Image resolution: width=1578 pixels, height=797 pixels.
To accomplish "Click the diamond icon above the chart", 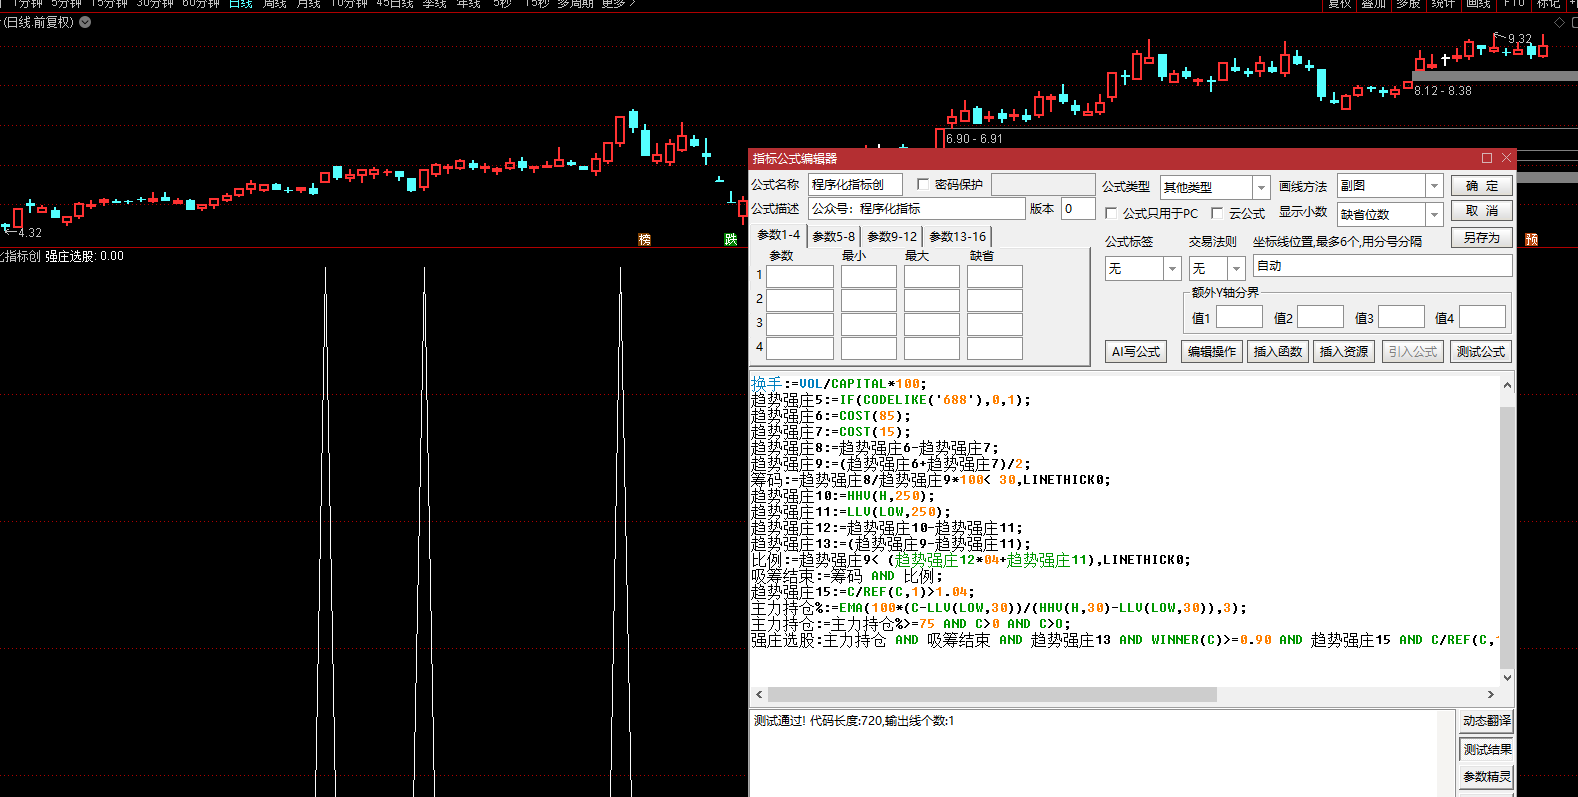I will click(x=1559, y=22).
